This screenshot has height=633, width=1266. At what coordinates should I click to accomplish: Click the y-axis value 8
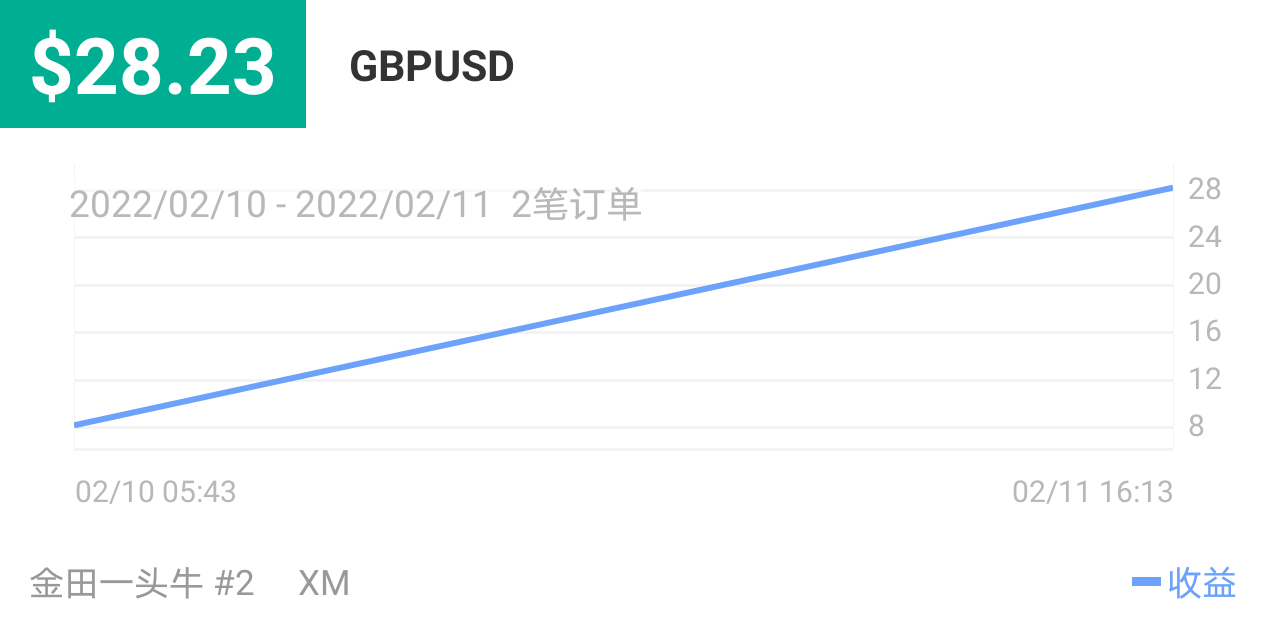pyautogui.click(x=1196, y=427)
